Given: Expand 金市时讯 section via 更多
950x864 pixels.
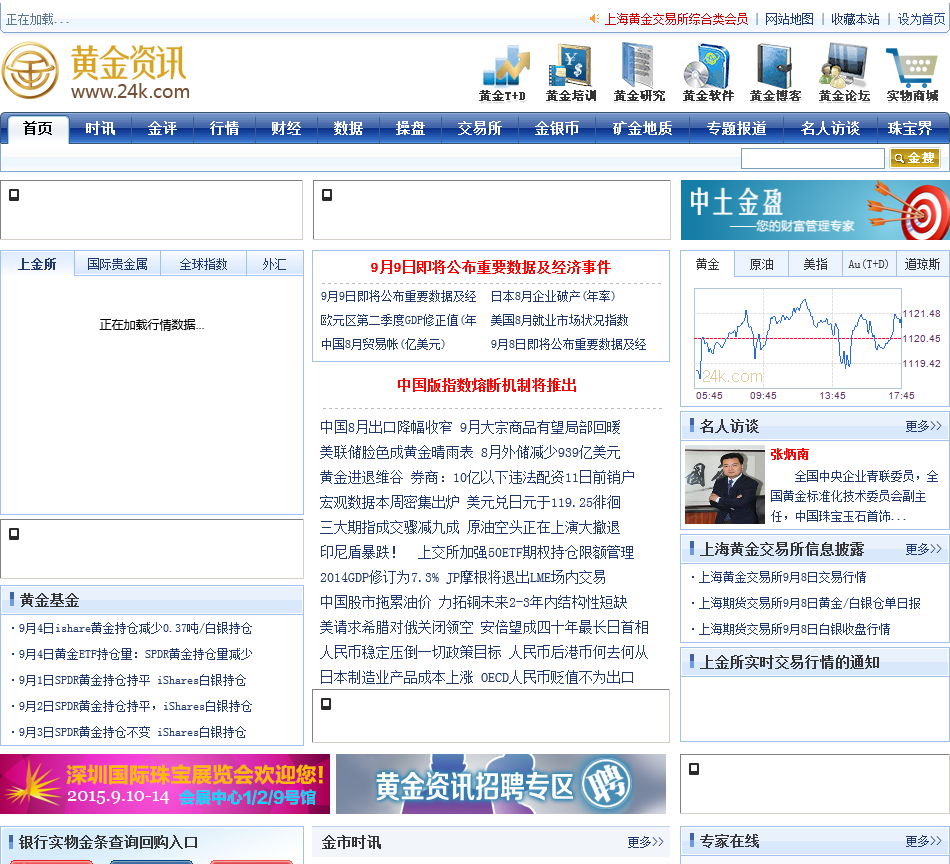Looking at the screenshot, I should 644,842.
